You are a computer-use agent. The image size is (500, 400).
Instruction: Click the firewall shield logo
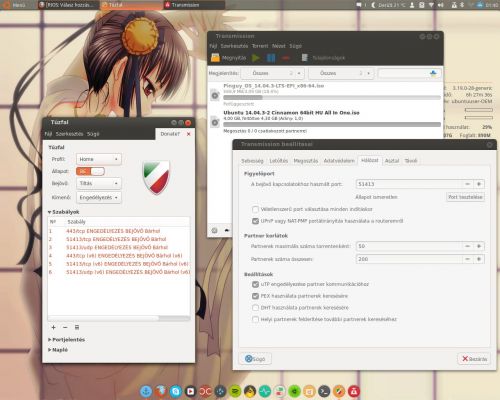coord(156,177)
